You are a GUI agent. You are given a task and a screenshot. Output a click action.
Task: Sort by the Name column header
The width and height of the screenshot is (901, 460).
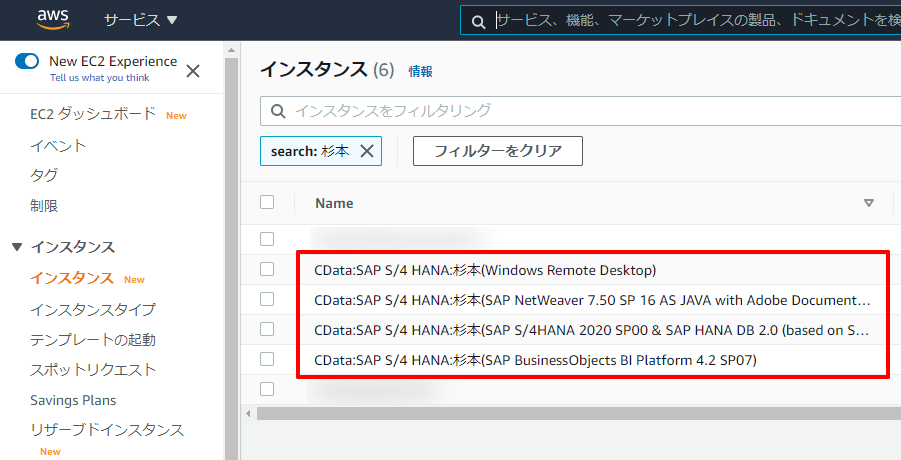click(334, 203)
